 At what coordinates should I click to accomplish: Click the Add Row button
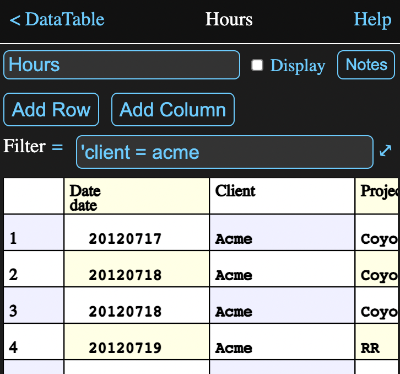coord(51,110)
